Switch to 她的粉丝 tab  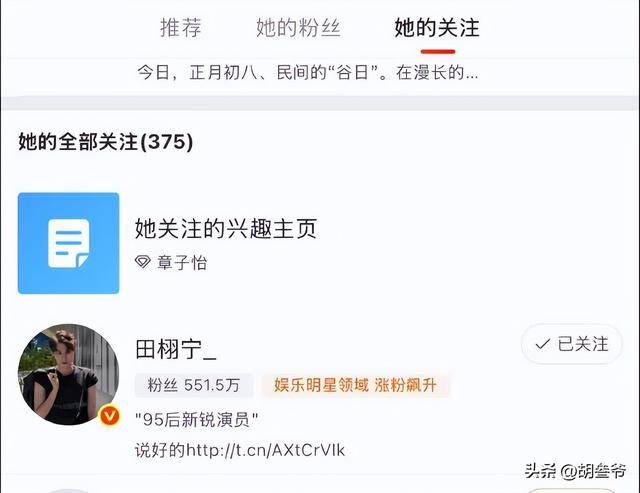[298, 28]
